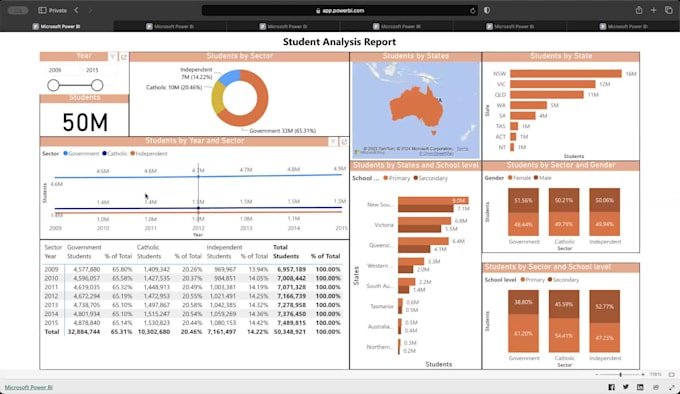Open focus mode on Students by Year and Sector
The height and width of the screenshot is (394, 680).
pos(344,142)
